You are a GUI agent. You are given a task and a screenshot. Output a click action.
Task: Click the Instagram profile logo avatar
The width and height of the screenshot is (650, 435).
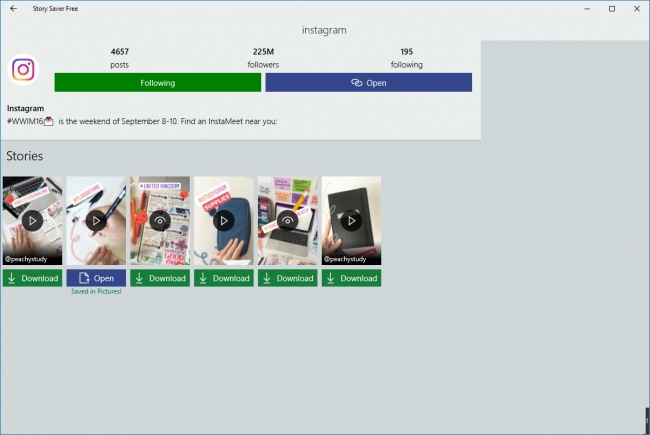(x=23, y=69)
